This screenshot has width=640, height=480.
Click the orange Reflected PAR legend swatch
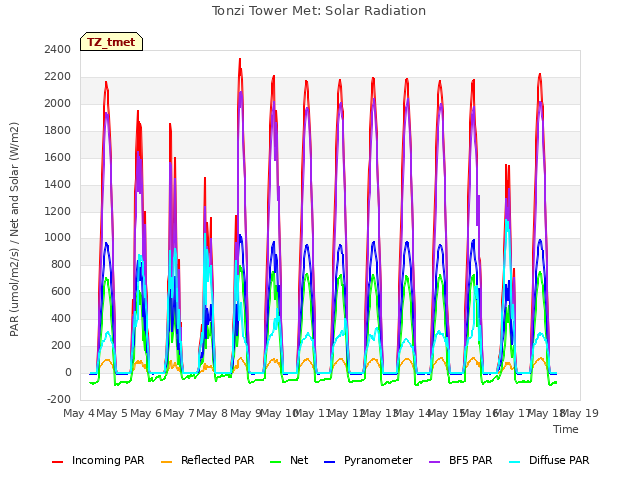(167, 462)
